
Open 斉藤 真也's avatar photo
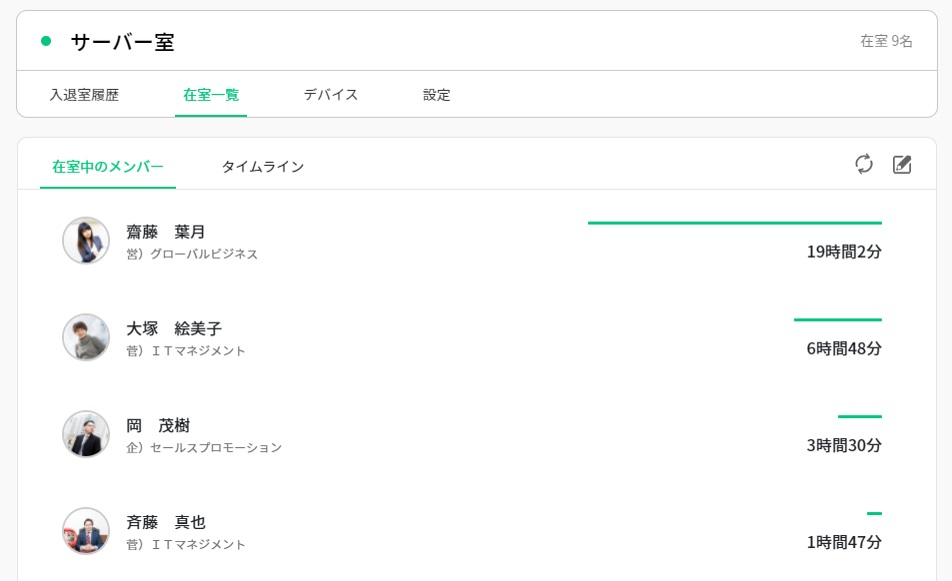(86, 531)
